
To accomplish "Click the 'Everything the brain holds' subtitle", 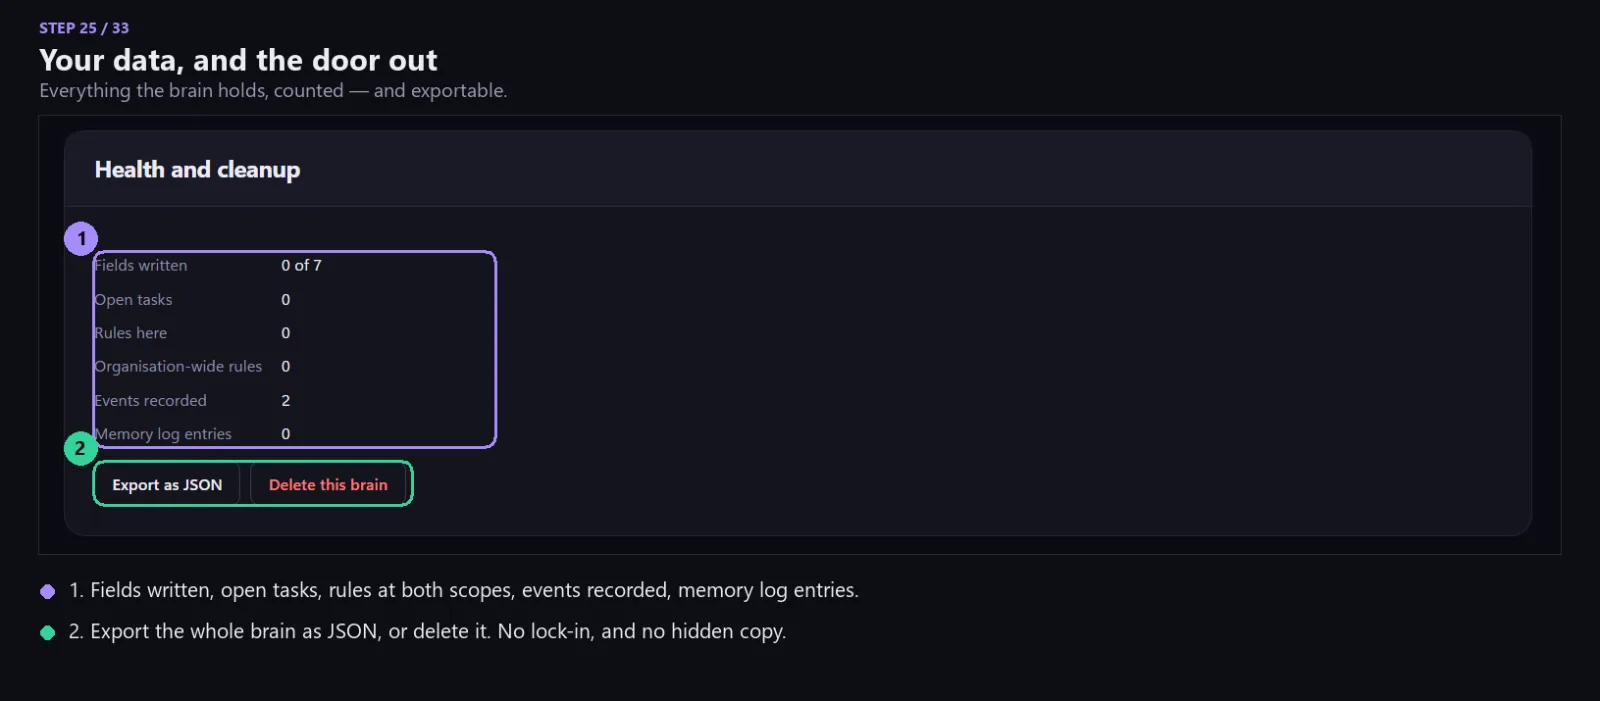I will pos(273,91).
